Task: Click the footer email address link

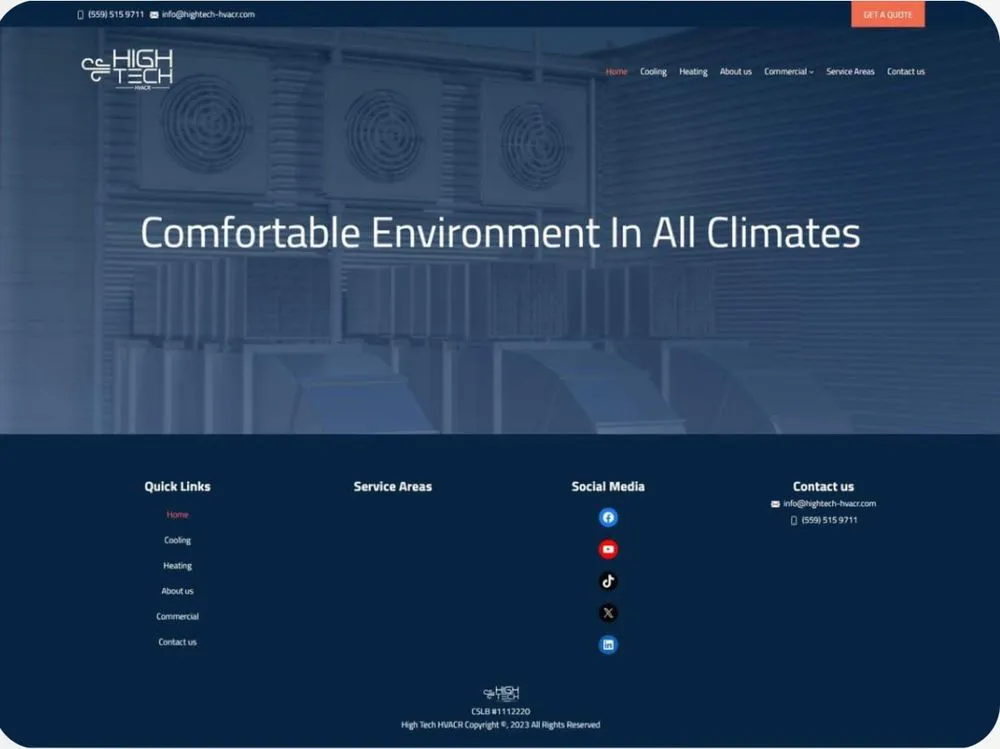Action: (829, 504)
